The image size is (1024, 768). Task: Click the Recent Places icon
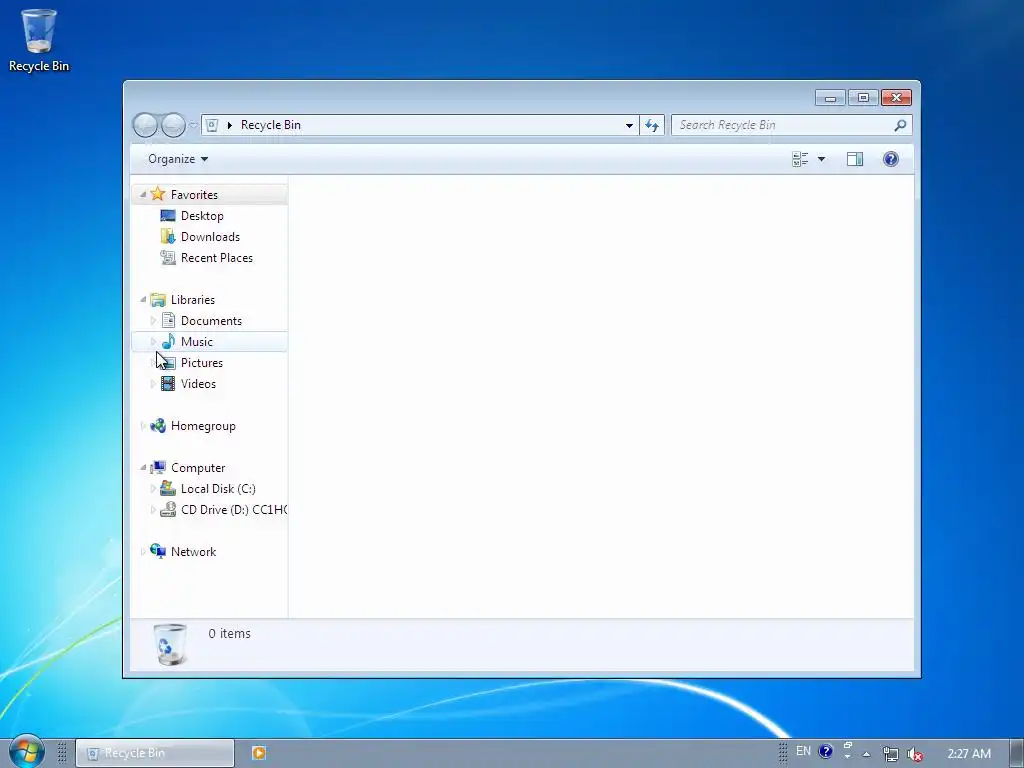[168, 257]
